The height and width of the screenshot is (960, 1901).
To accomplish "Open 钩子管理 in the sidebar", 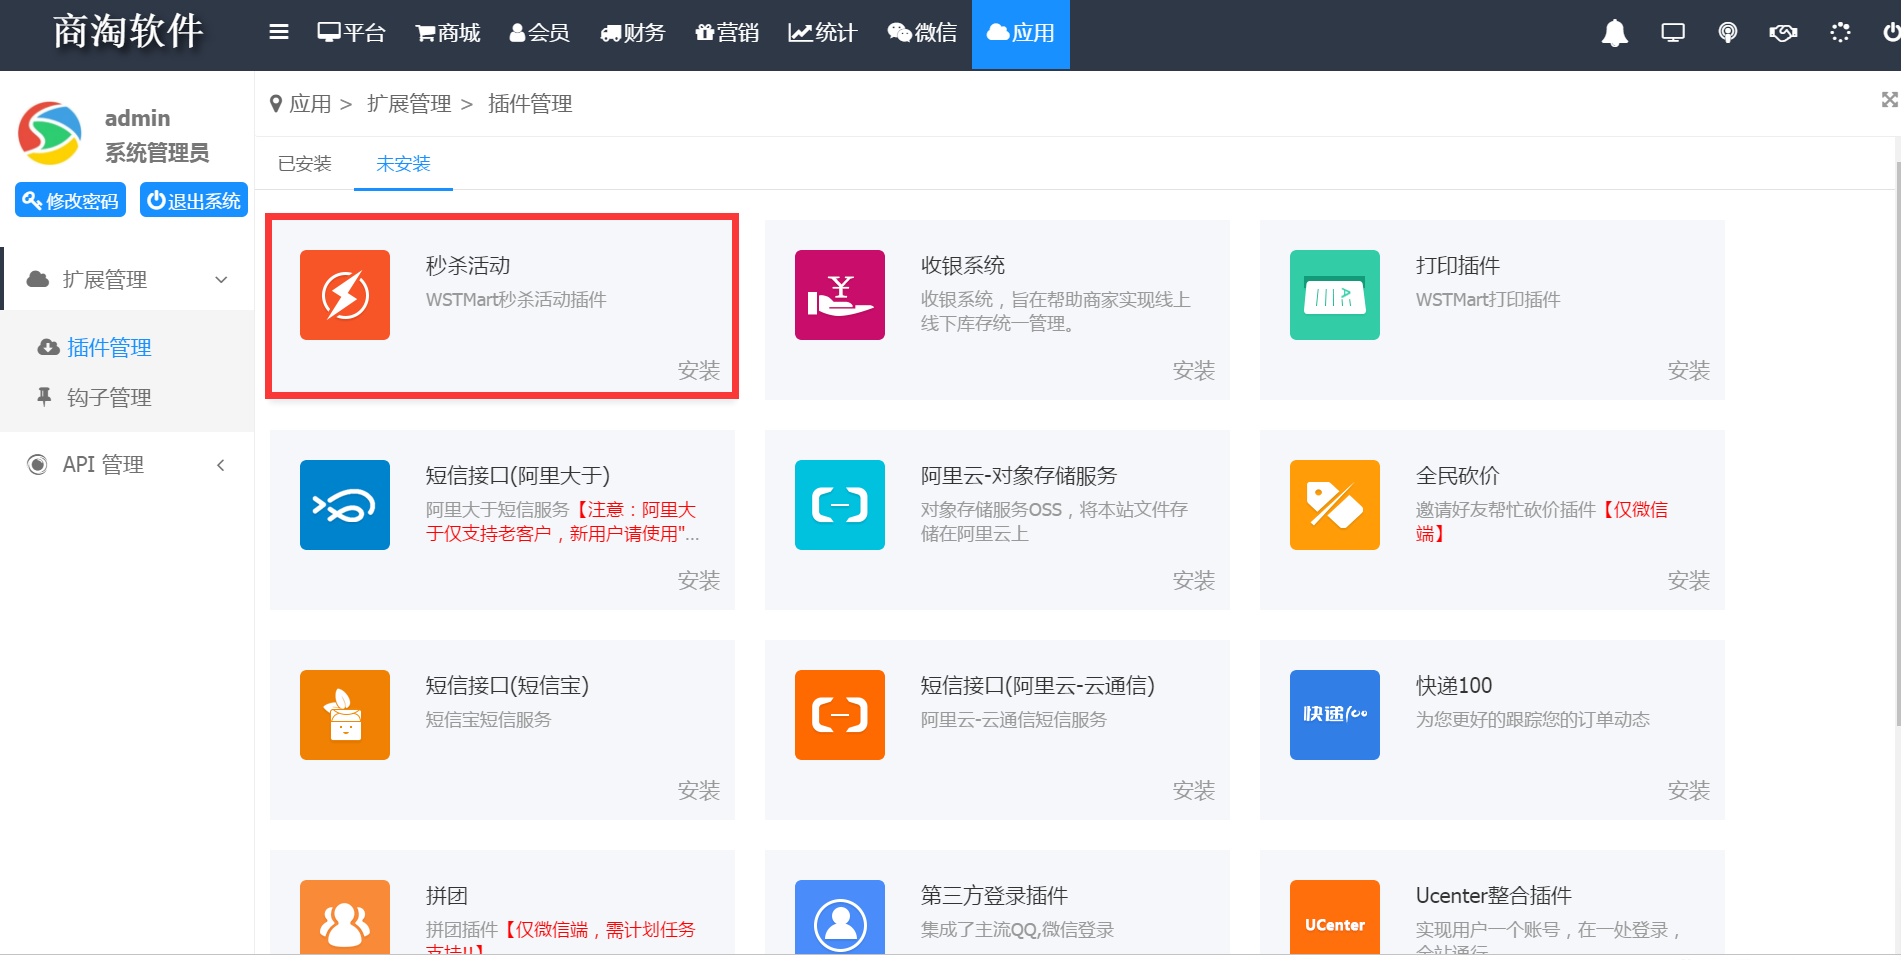I will coord(109,397).
